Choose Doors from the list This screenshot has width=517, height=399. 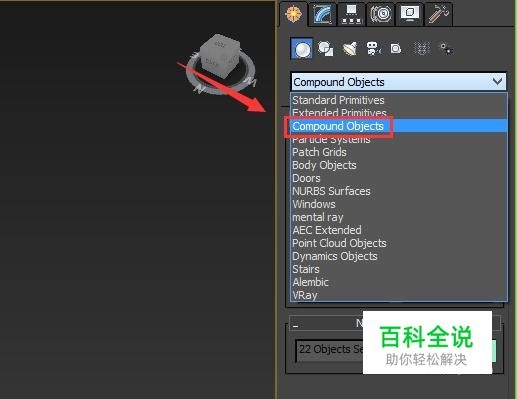pyautogui.click(x=399, y=178)
